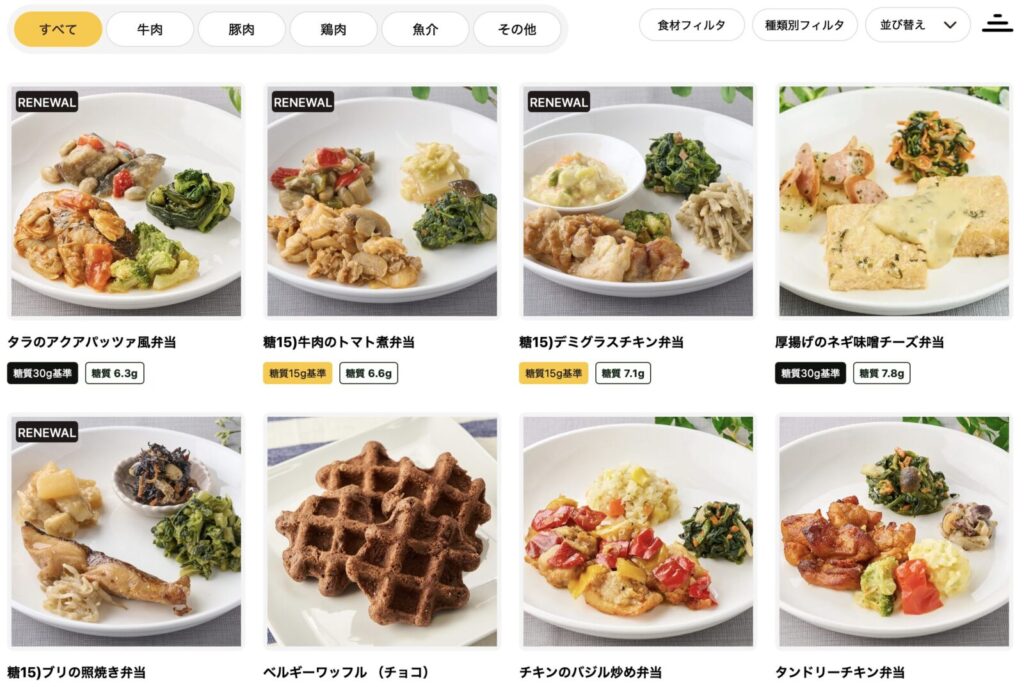Click RENEWAL badge on 牛肉のトマト煮弁当
1024x687 pixels.
(303, 102)
